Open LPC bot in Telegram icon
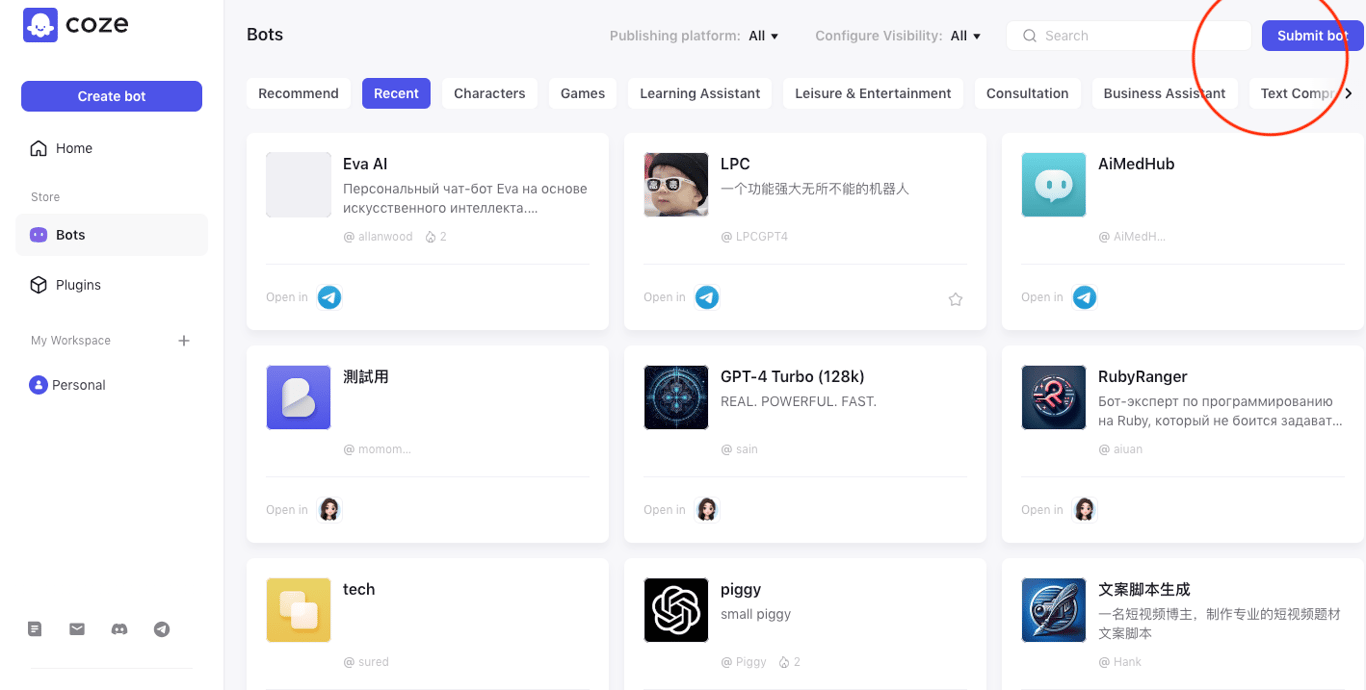This screenshot has width=1366, height=690. click(x=707, y=297)
